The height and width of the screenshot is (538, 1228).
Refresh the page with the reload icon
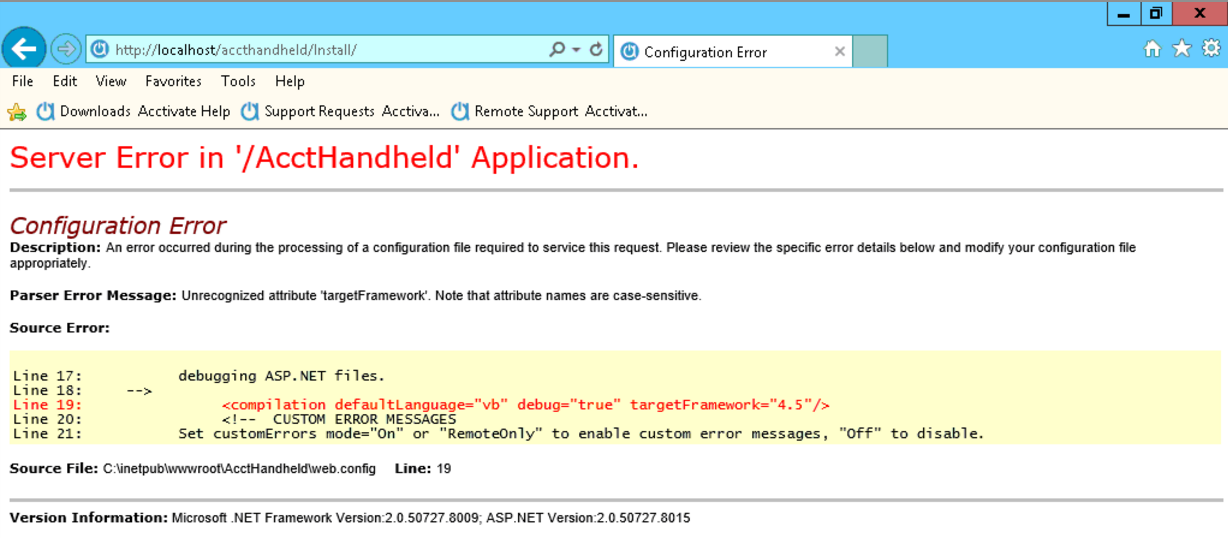tap(596, 49)
